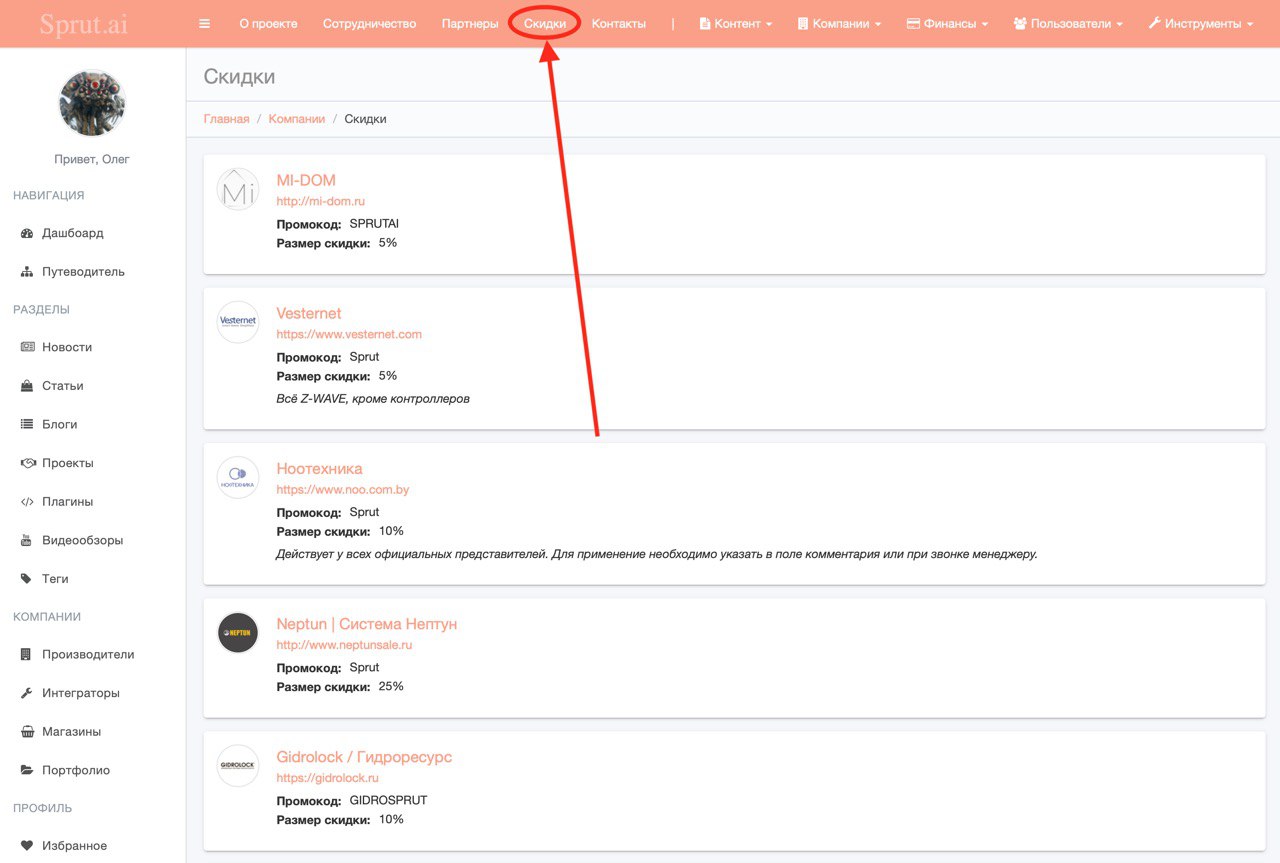Click the Компании building icon in navbar
1280x863 pixels.
pyautogui.click(x=802, y=23)
